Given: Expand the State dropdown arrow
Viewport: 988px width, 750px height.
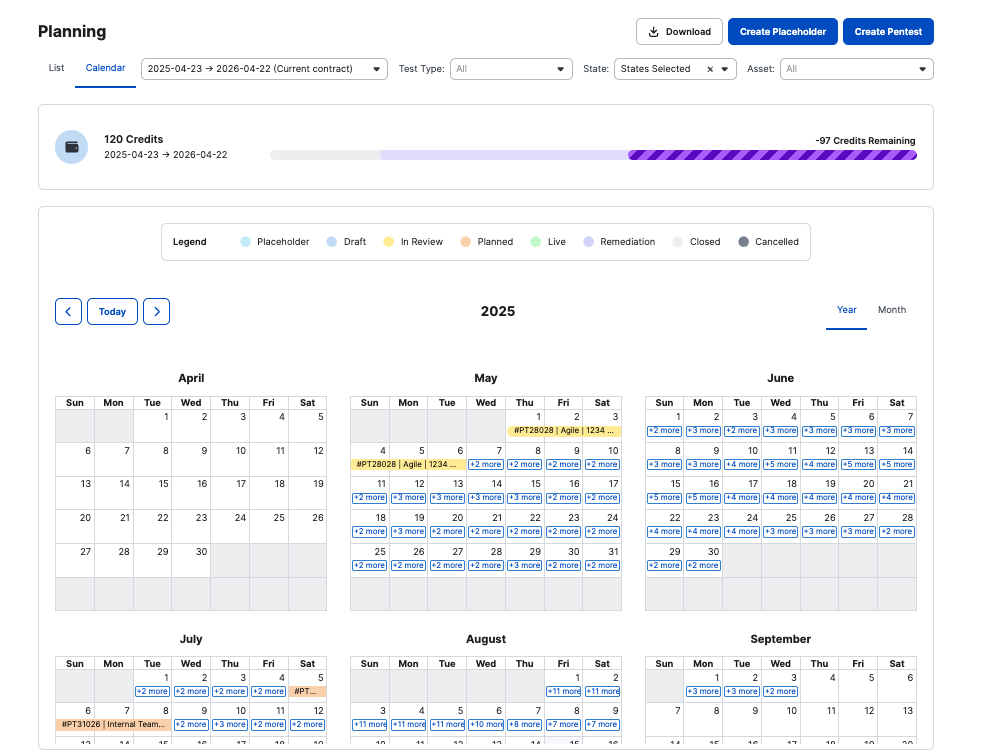Looking at the screenshot, I should point(725,69).
